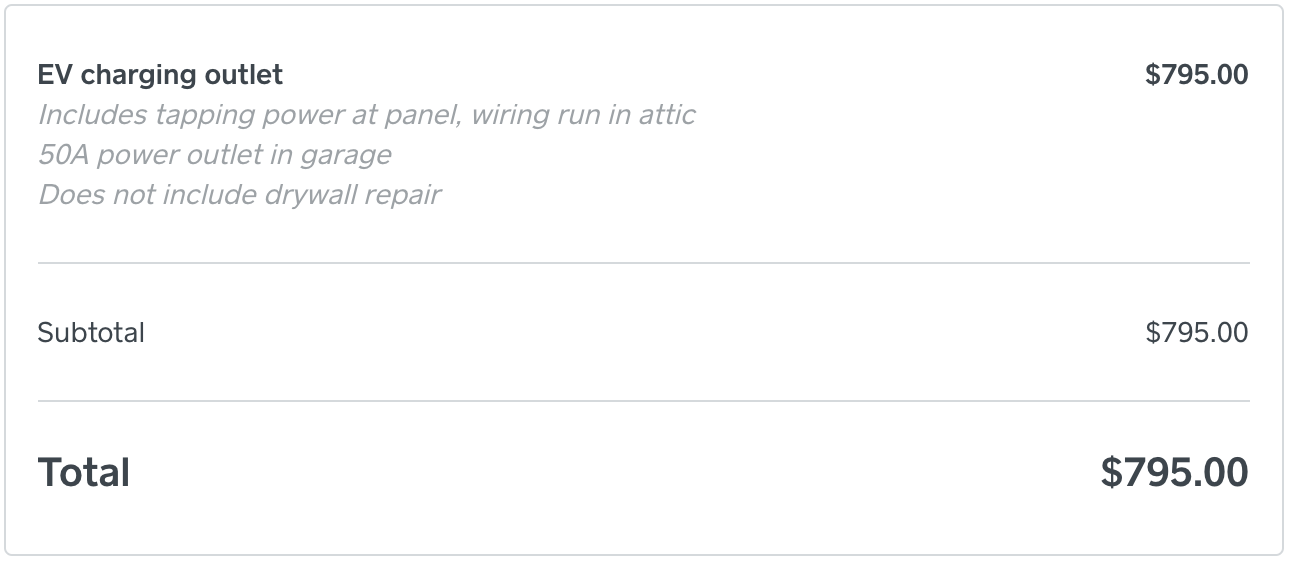Click the divider line above Subtotal
This screenshot has height=574, width=1296.
644,263
